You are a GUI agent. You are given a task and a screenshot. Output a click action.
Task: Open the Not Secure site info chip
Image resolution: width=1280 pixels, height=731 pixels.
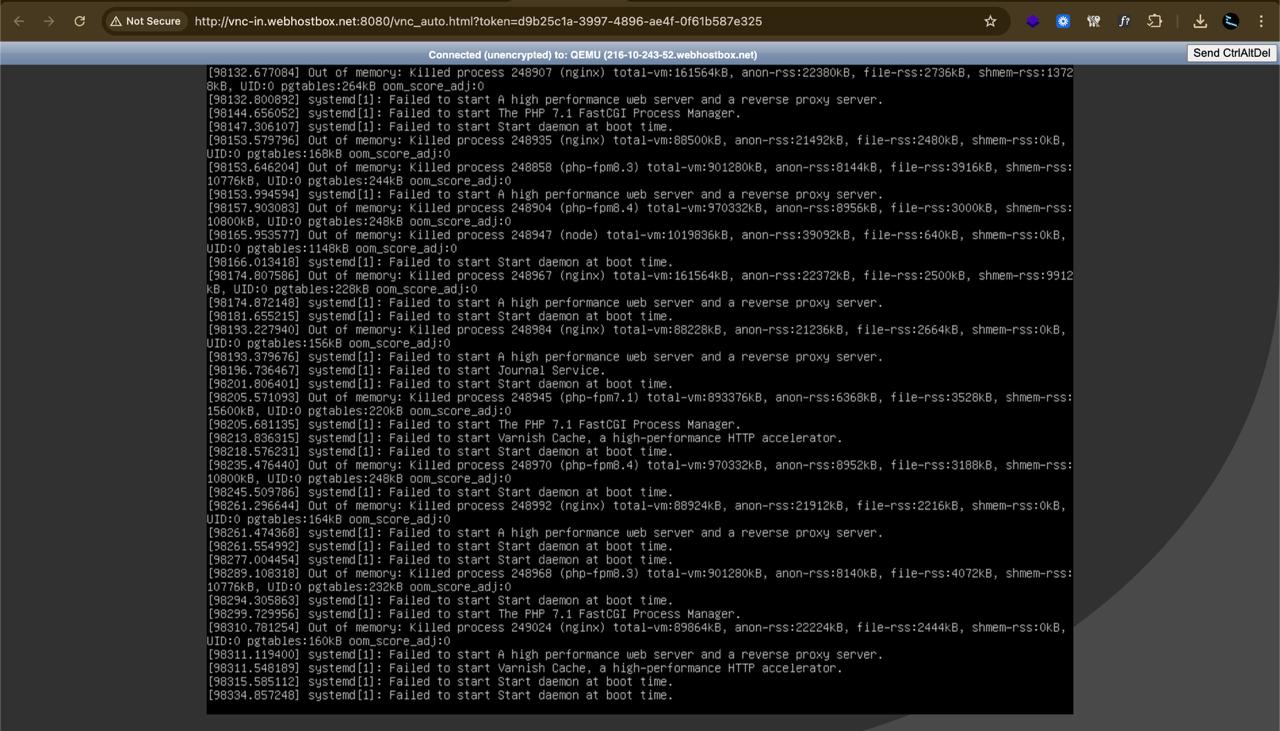click(146, 21)
